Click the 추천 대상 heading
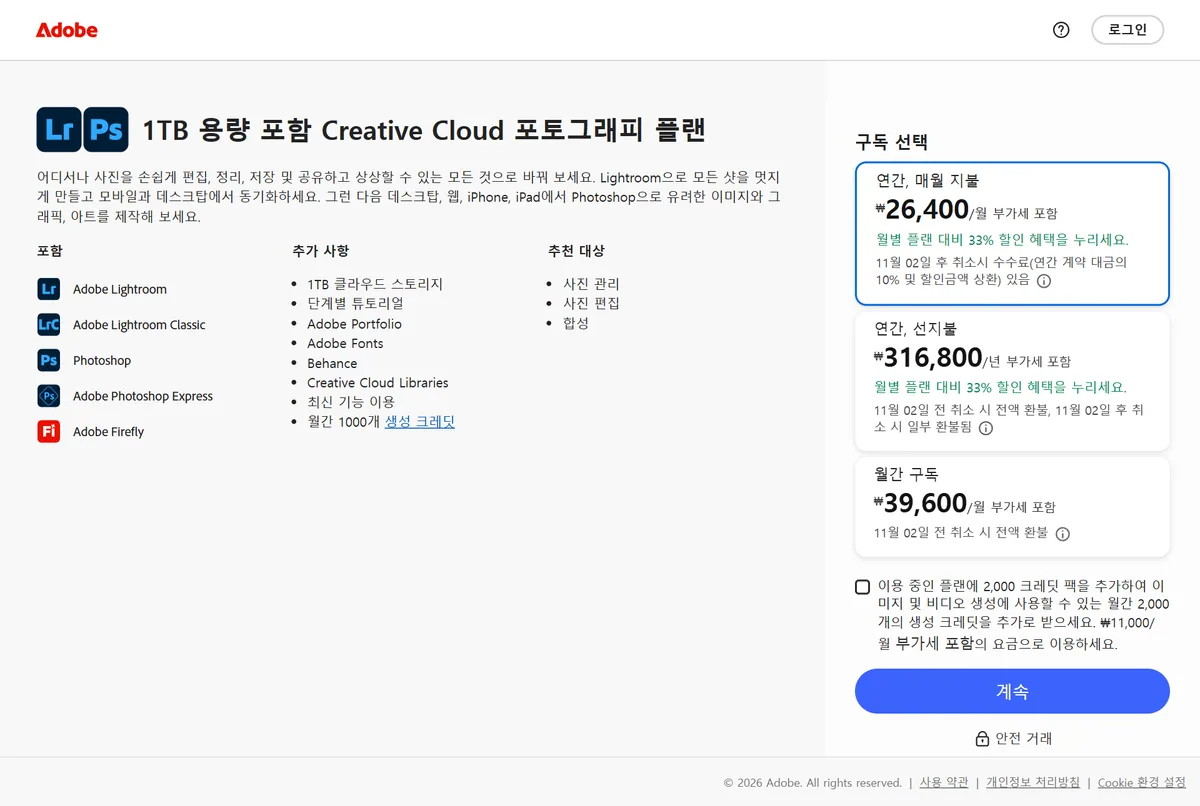The image size is (1200, 806). click(576, 251)
